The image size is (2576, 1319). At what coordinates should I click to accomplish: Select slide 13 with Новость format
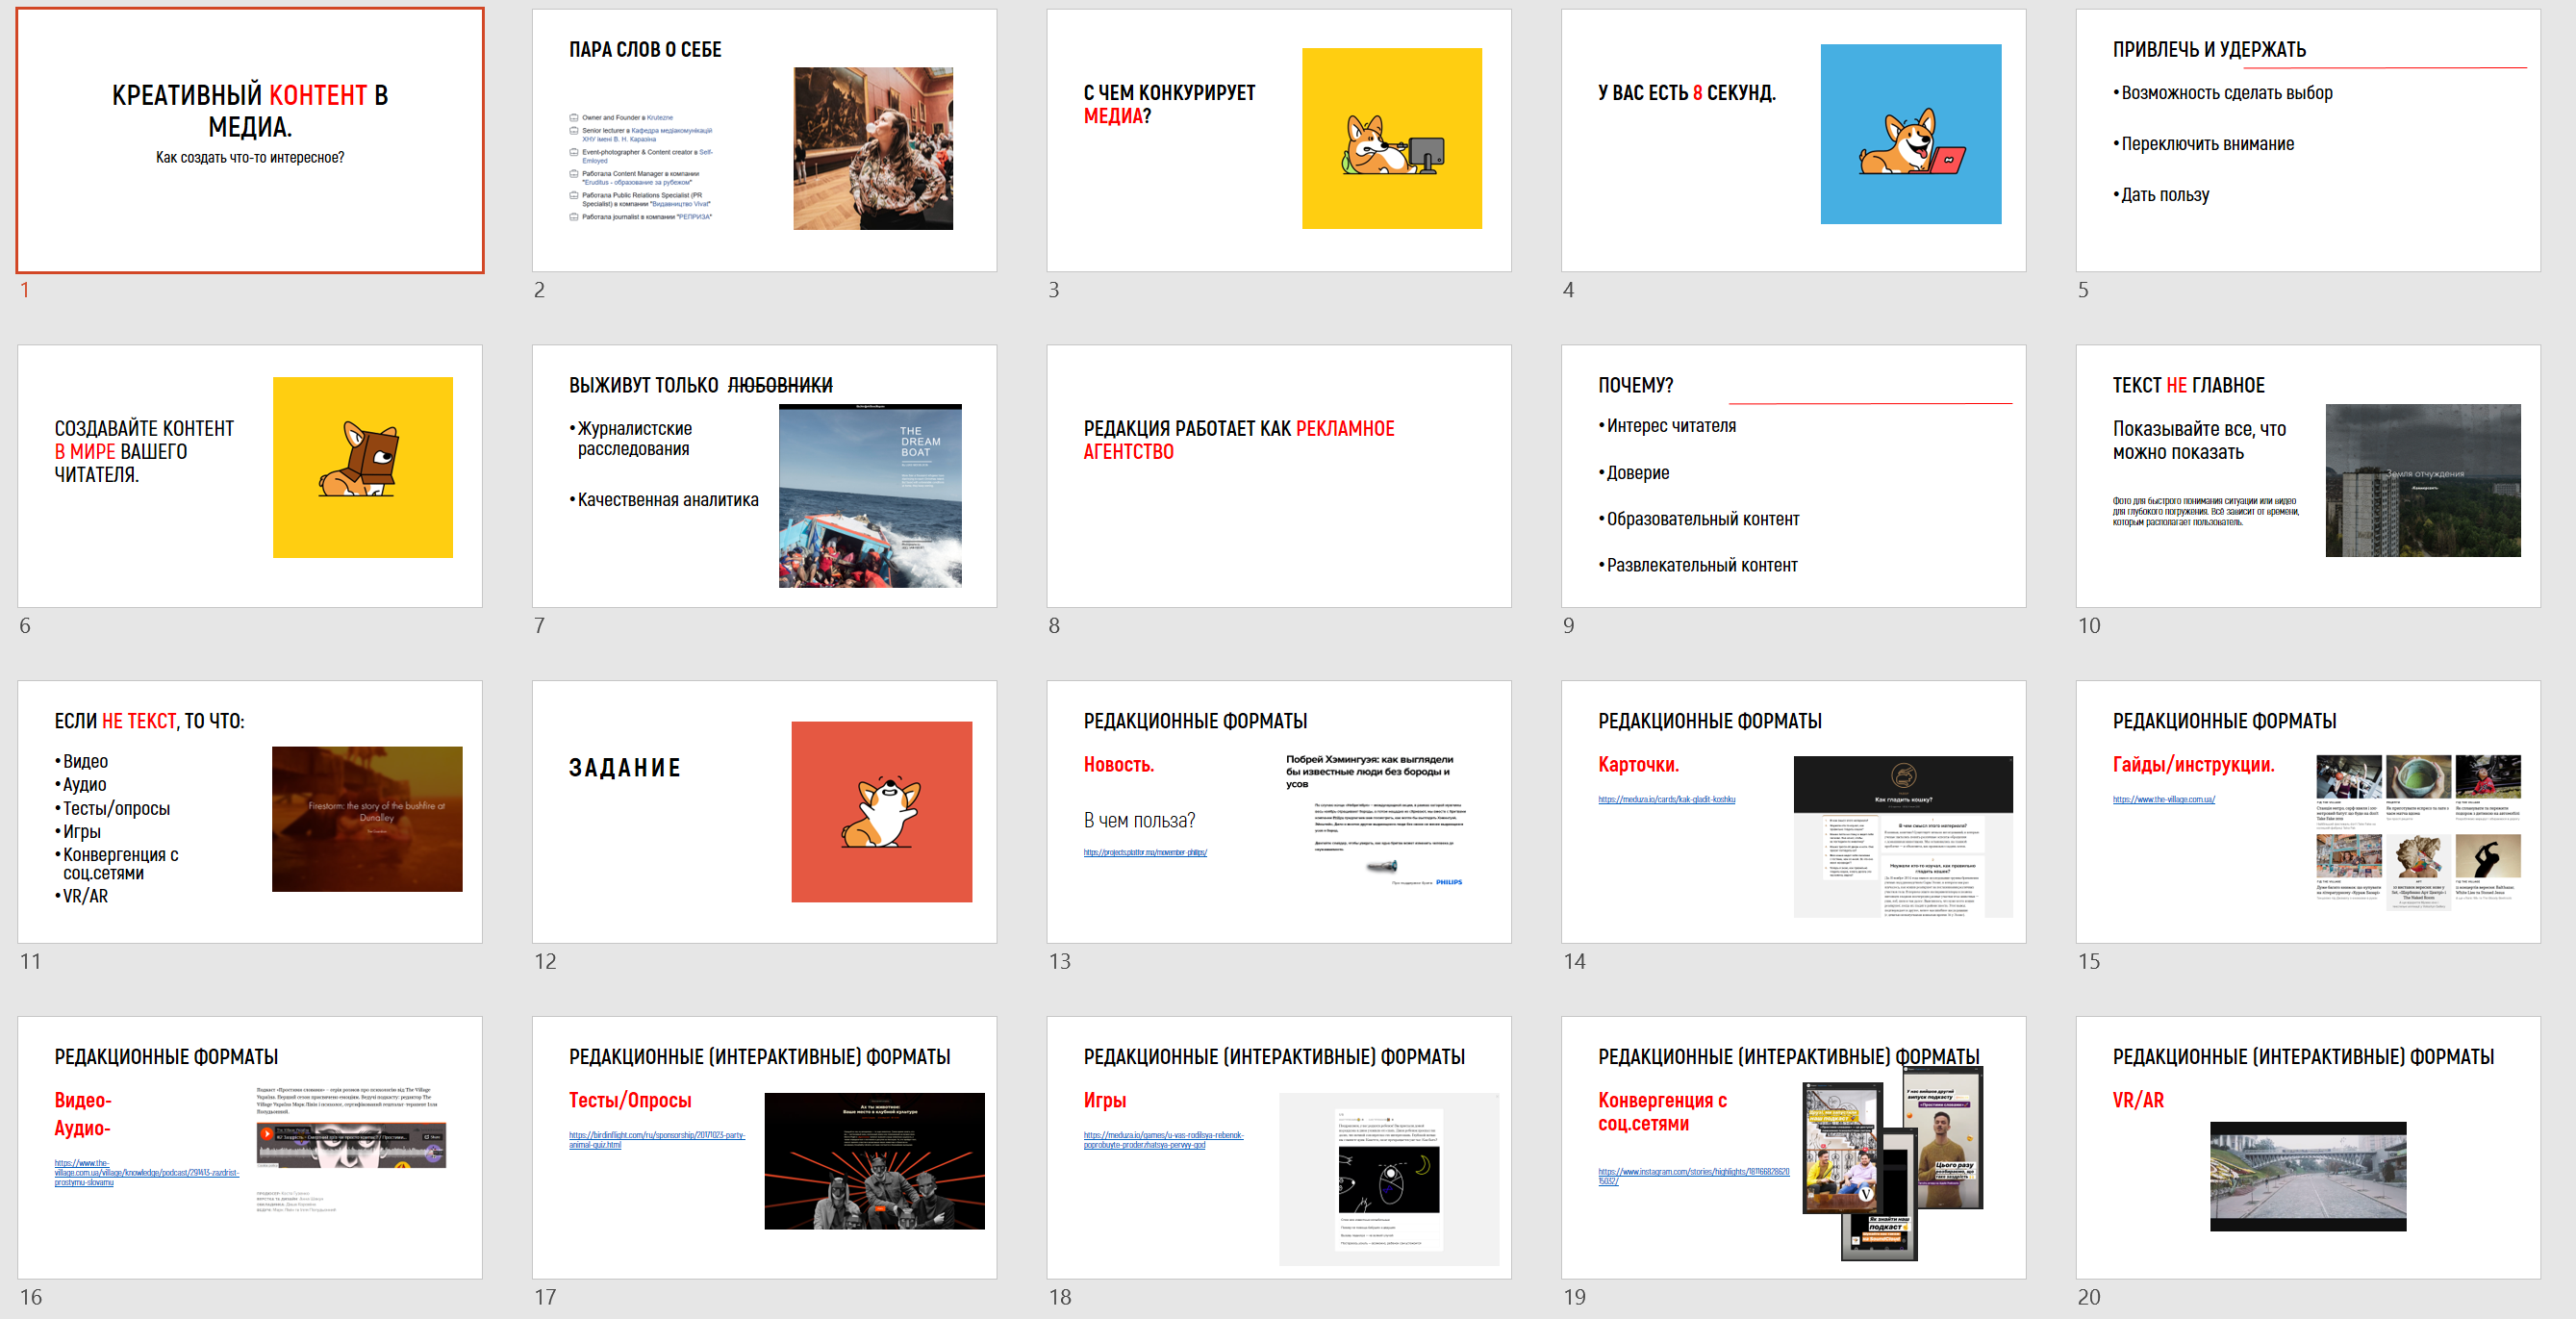point(1279,812)
